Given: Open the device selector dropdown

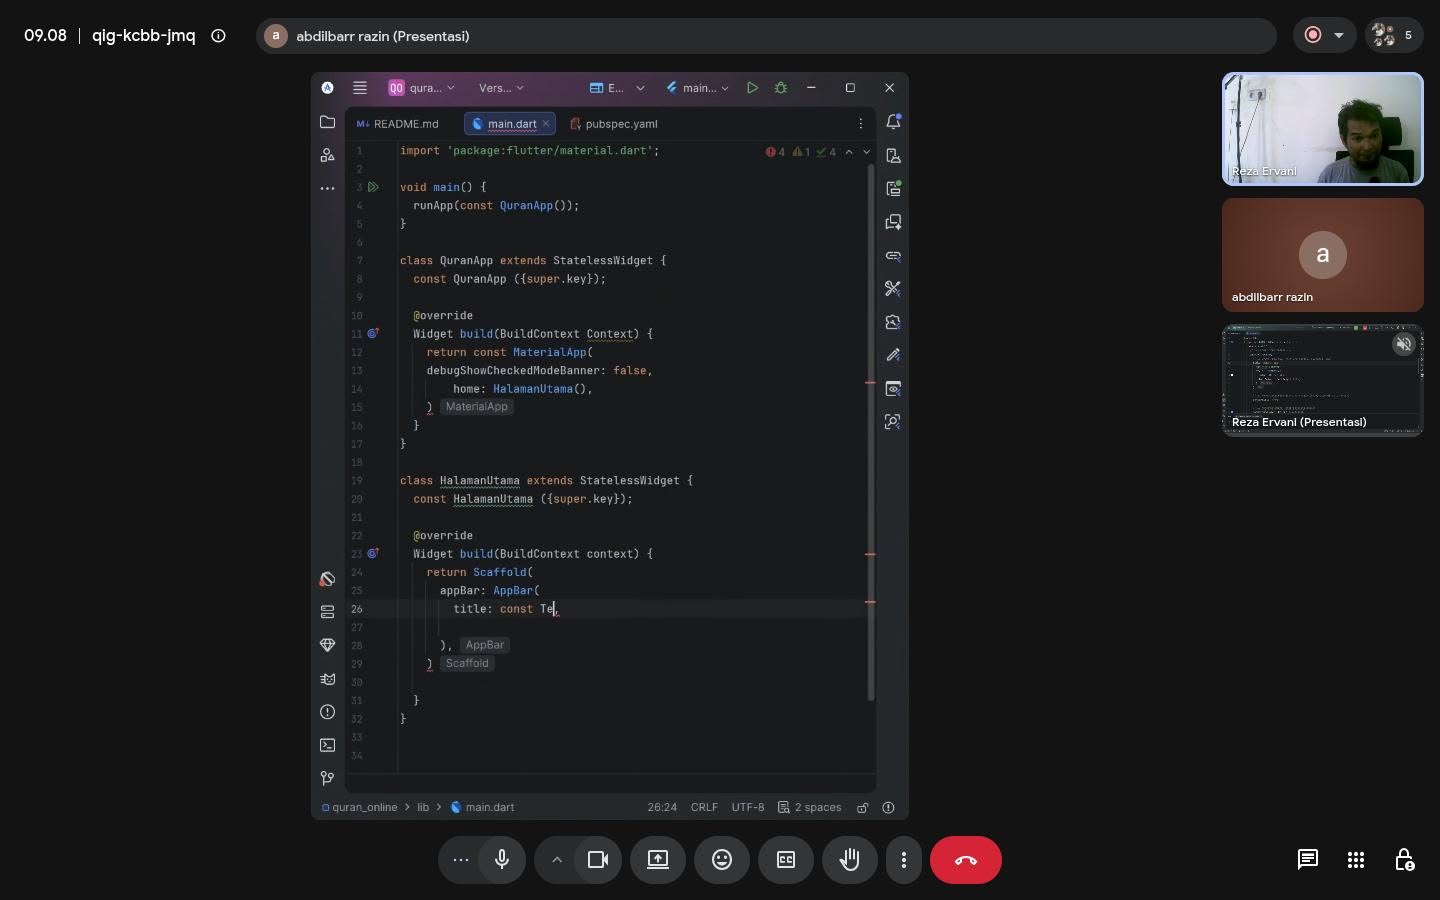Looking at the screenshot, I should 616,88.
